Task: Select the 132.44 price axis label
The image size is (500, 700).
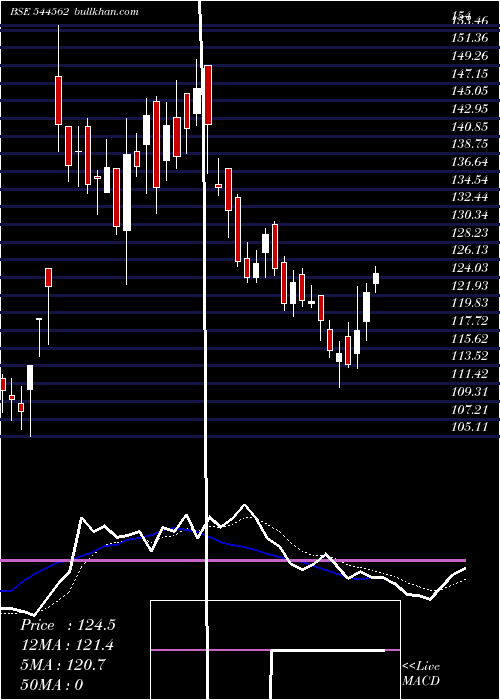Action: (470, 197)
